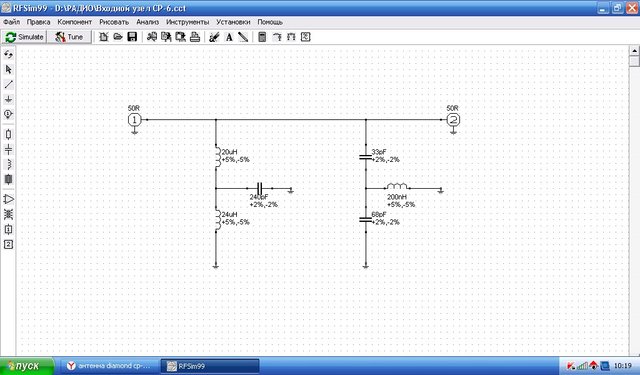This screenshot has height=375, width=640.
Task: Choose the wire drawing line tool
Action: (x=8, y=84)
